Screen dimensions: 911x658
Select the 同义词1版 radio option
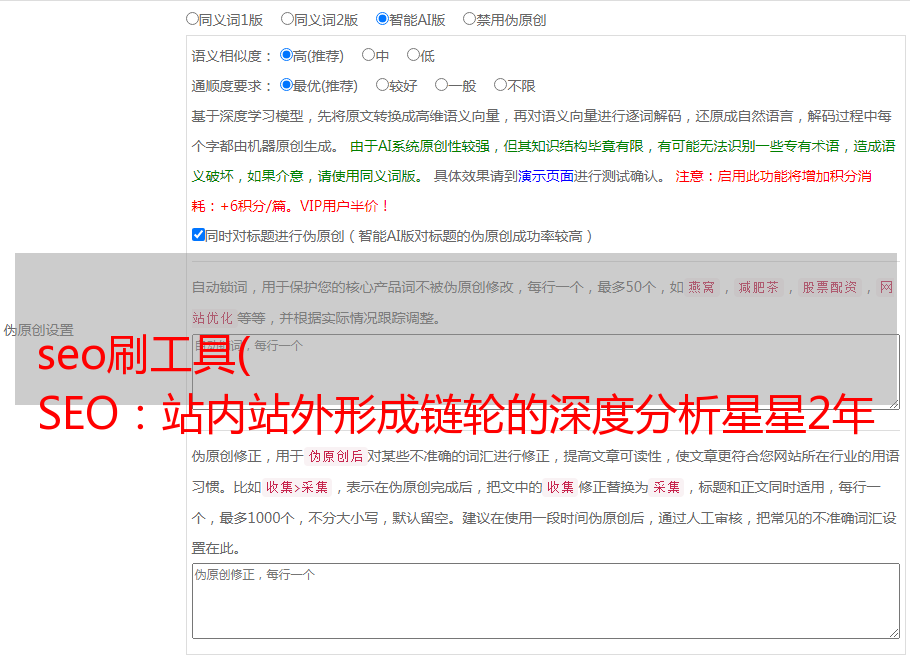(x=192, y=19)
